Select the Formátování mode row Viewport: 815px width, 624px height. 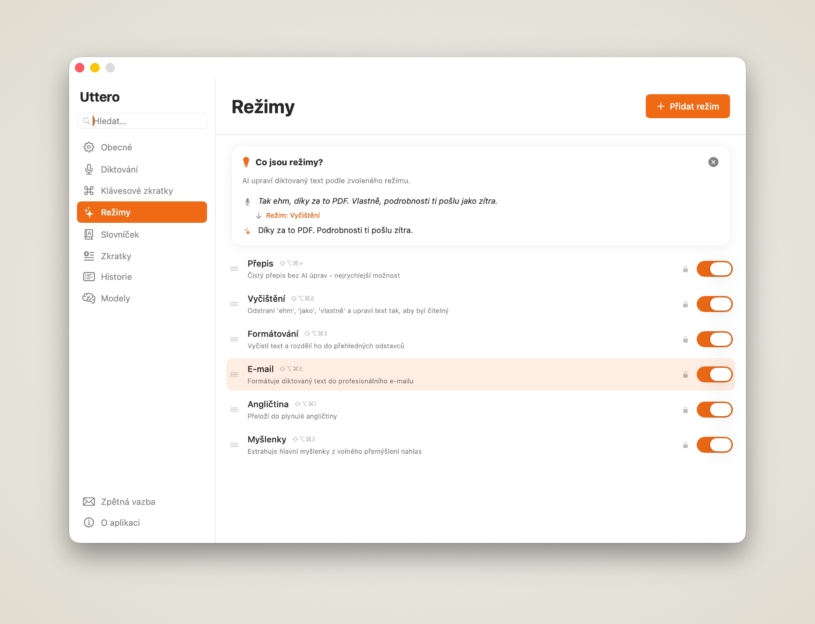click(481, 339)
